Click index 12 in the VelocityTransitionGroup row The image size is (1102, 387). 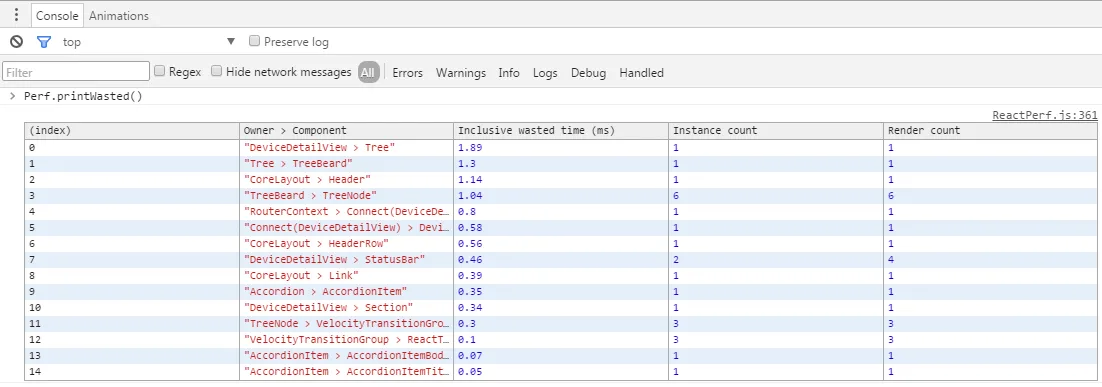coord(35,339)
